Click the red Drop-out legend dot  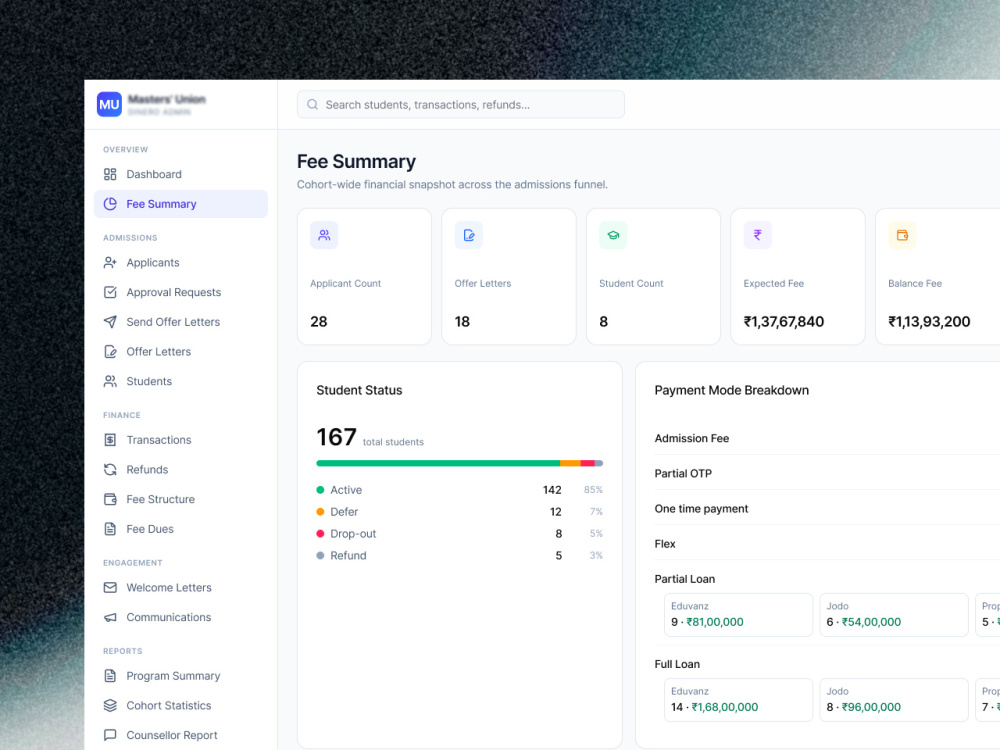click(320, 533)
